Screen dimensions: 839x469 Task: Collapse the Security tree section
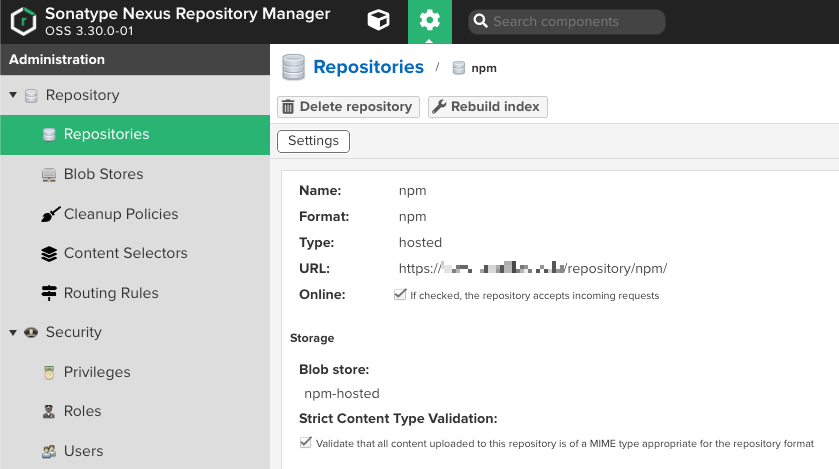click(x=13, y=333)
